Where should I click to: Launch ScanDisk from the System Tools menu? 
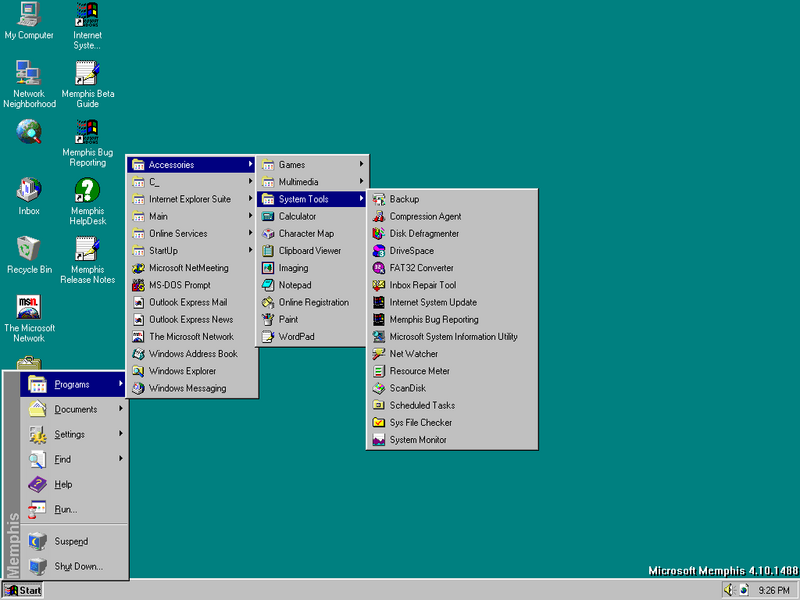(x=407, y=388)
